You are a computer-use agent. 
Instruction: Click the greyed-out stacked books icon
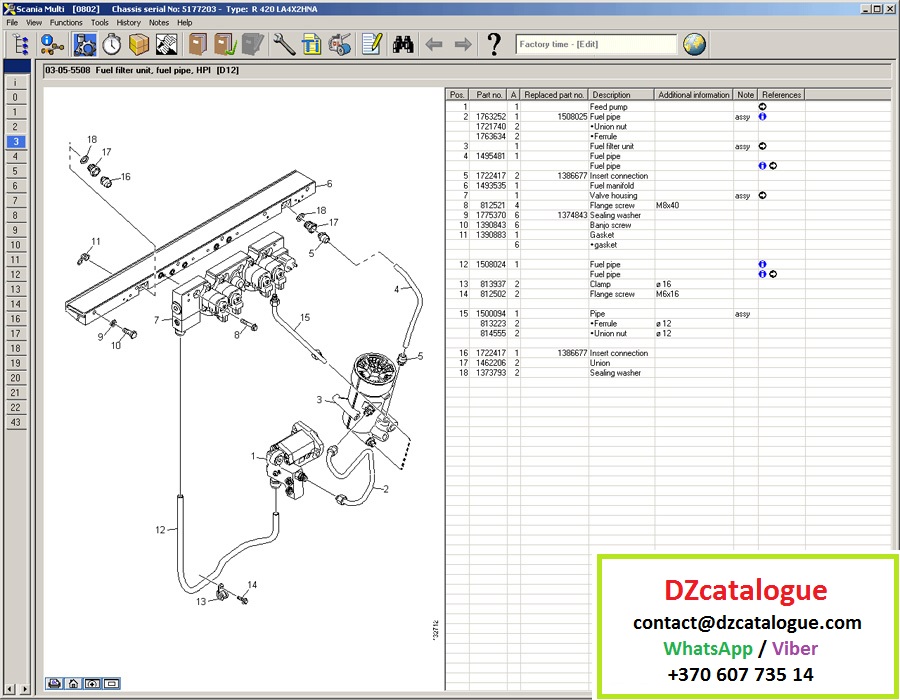click(x=252, y=44)
